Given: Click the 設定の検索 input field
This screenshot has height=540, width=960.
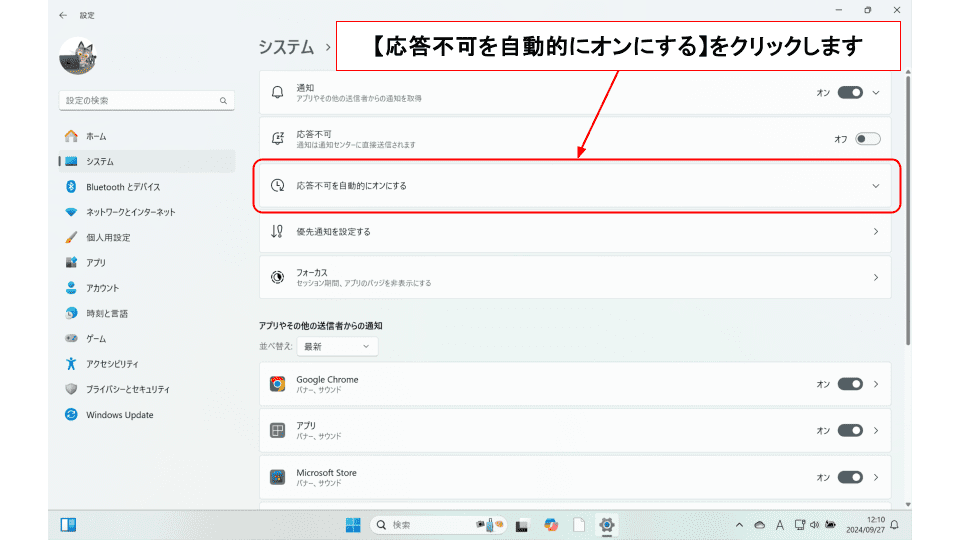Looking at the screenshot, I should 138,101.
